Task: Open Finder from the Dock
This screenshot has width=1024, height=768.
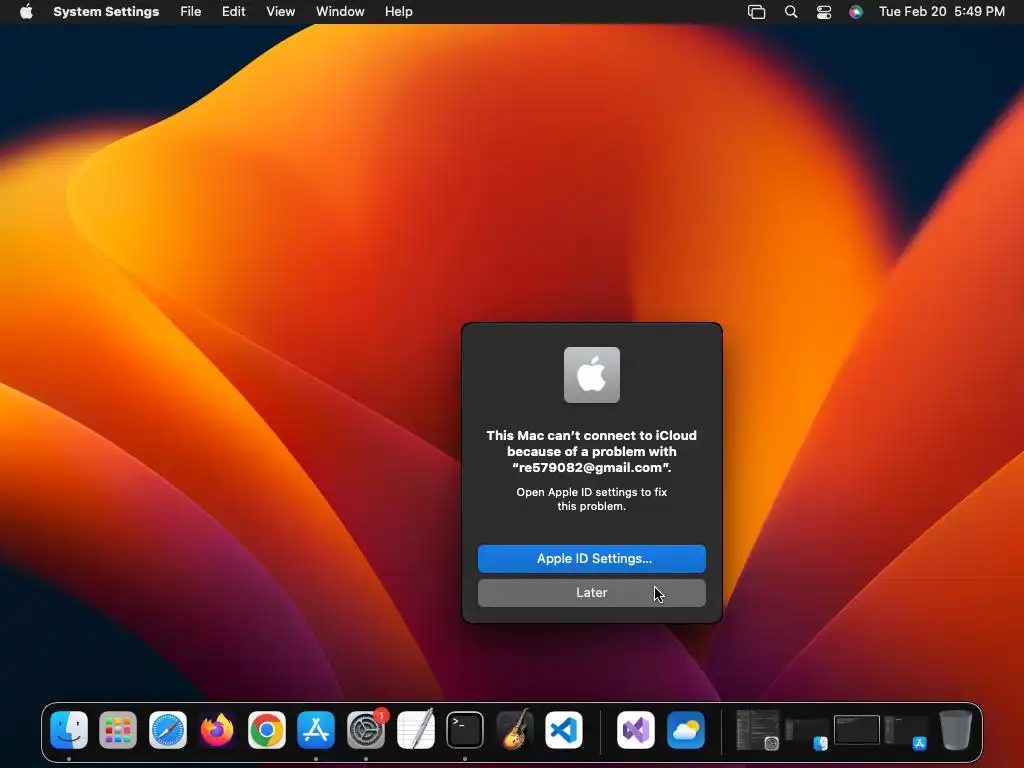Action: tap(69, 729)
